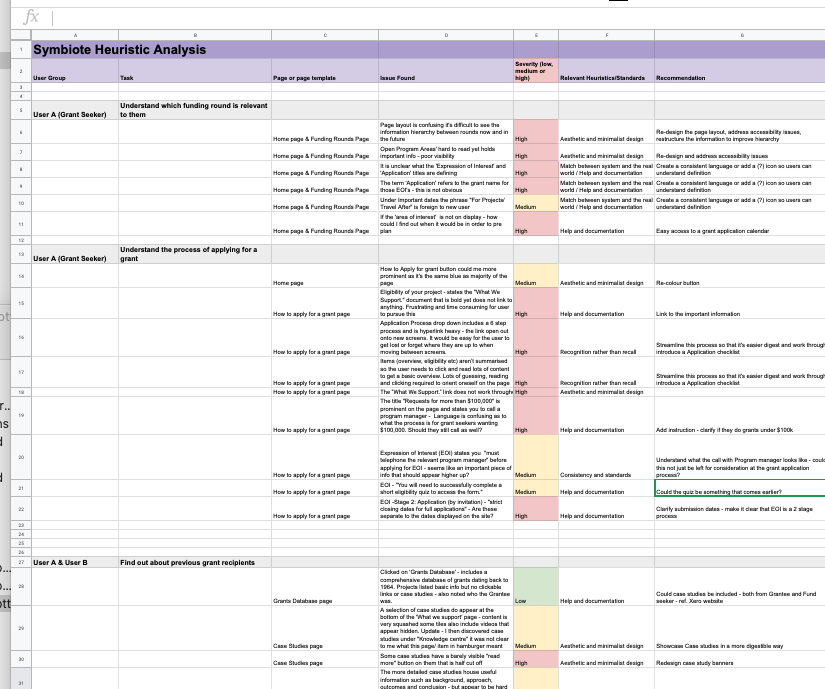This screenshot has width=825, height=689.
Task: Select 'User A (Grant Seeker)' in row 5
Action: [75, 110]
